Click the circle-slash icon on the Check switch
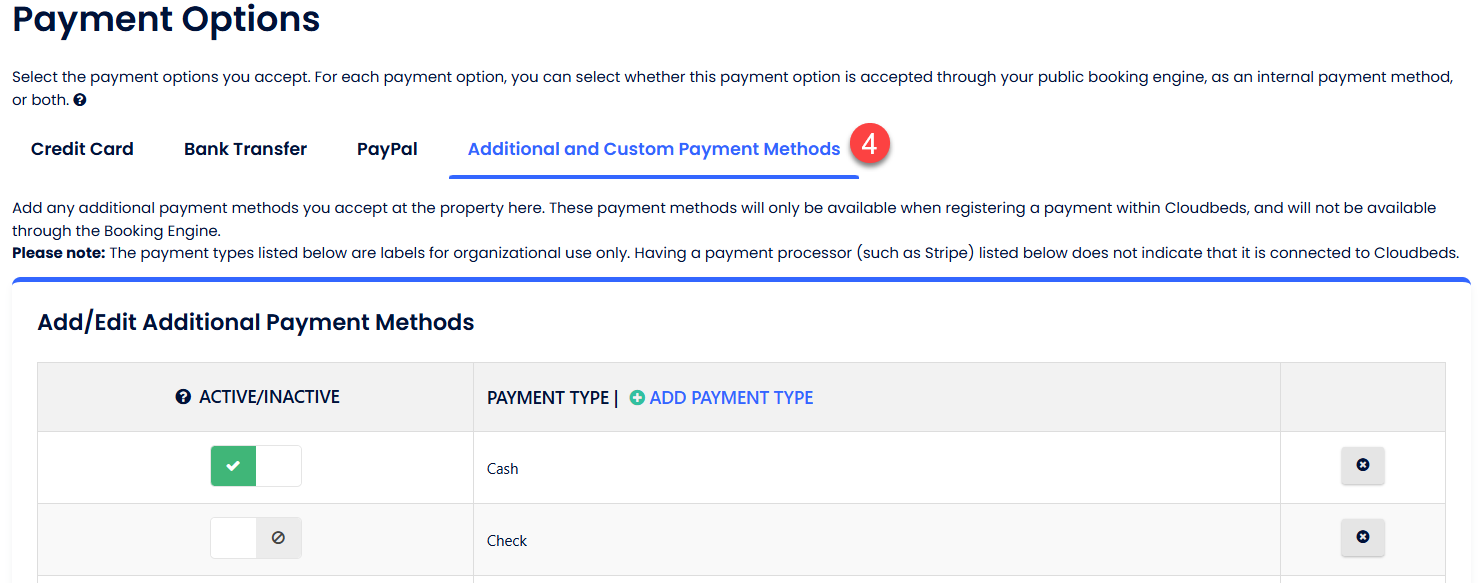Image resolution: width=1483 pixels, height=583 pixels. tap(278, 538)
